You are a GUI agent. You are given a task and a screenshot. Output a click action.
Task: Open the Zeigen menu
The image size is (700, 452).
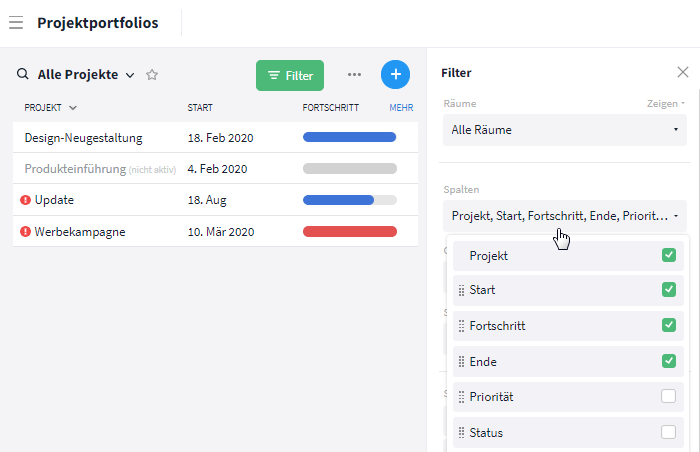point(666,104)
